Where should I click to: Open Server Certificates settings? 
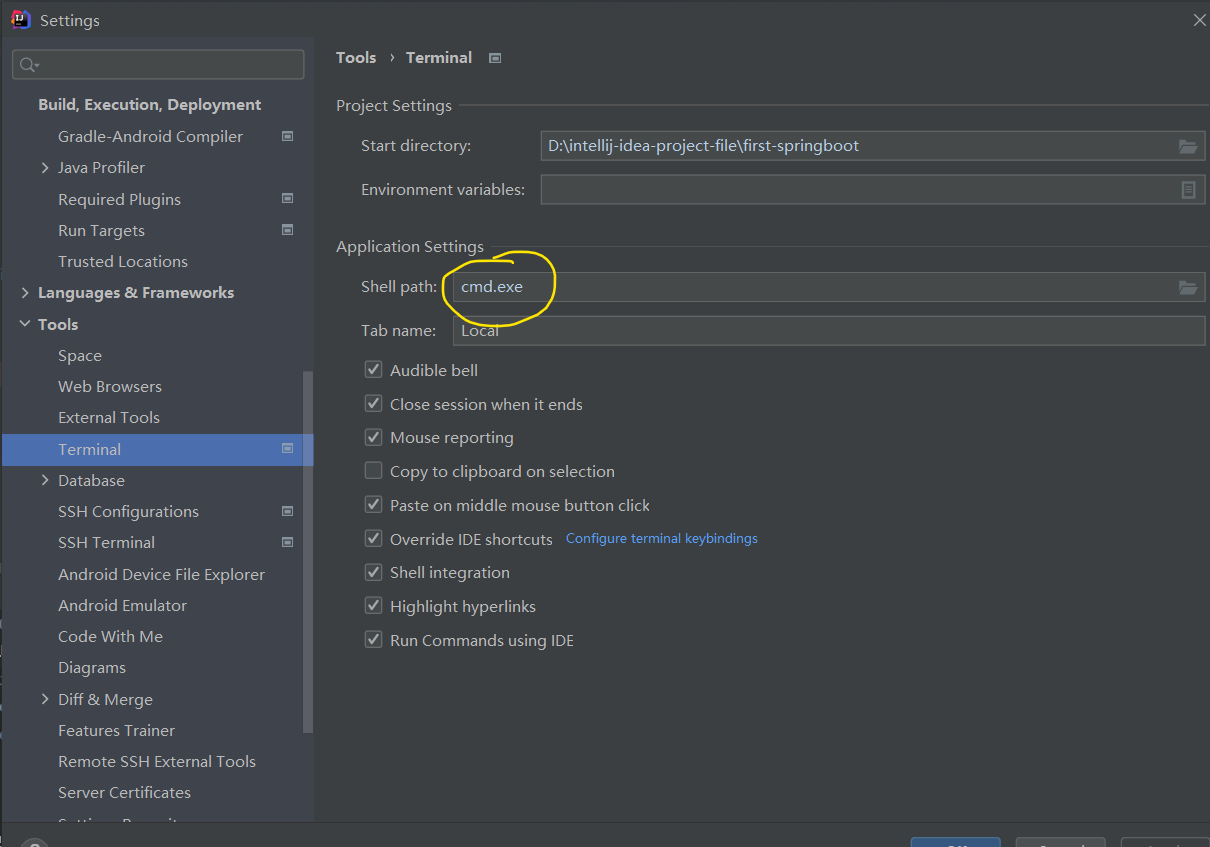pos(124,792)
